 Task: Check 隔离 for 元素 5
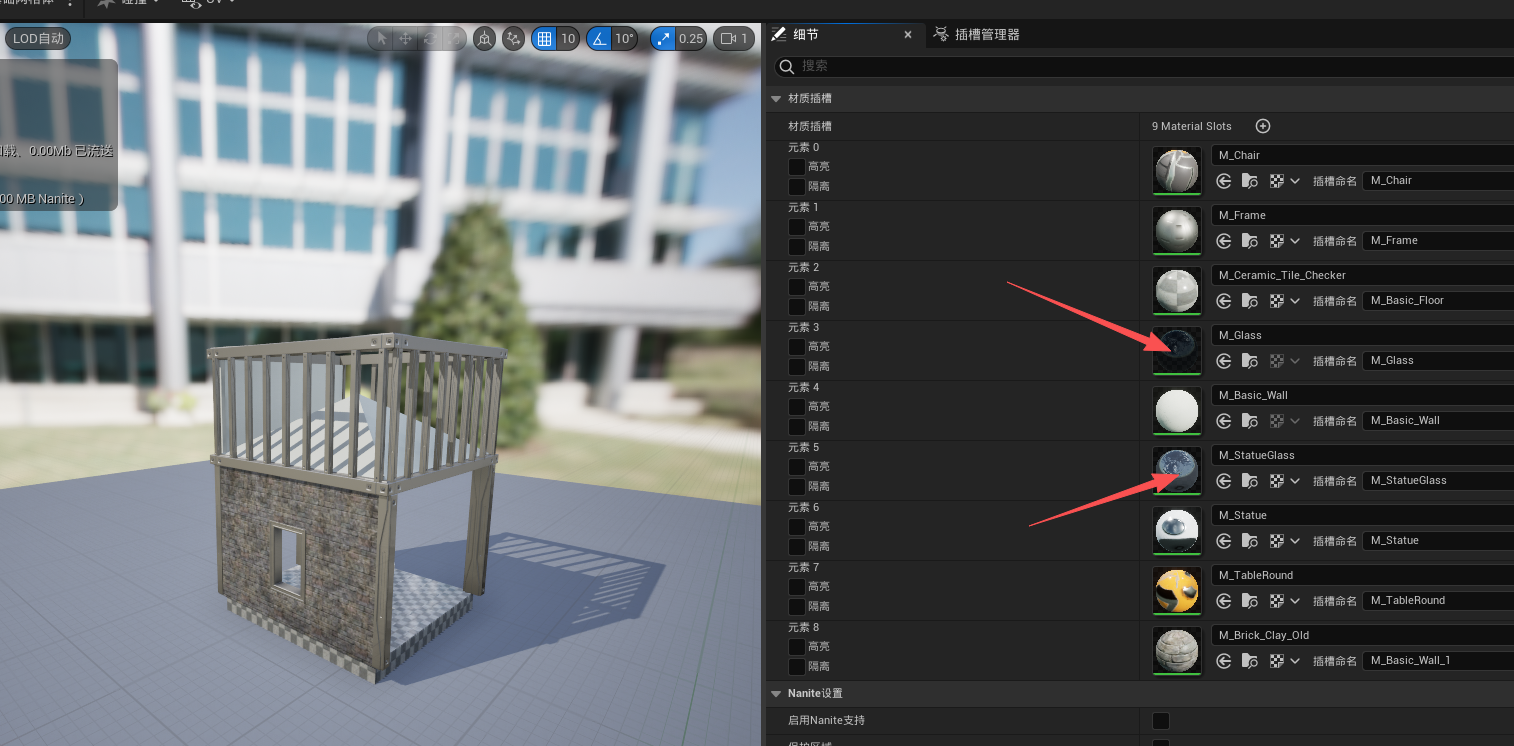[797, 487]
